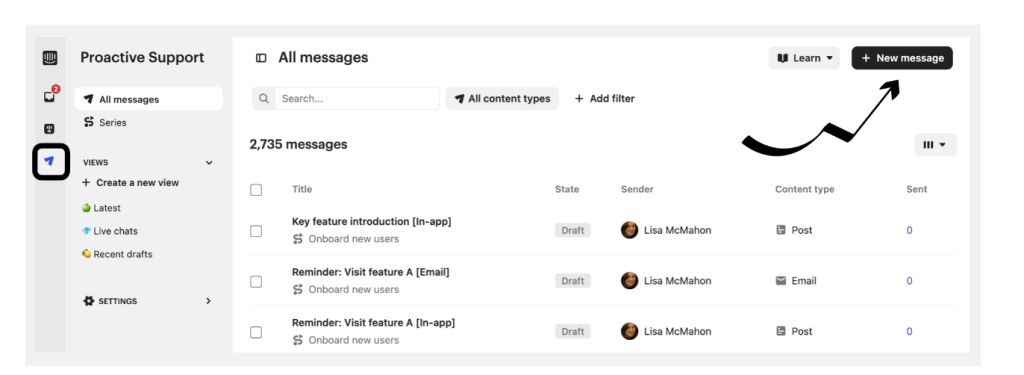Open Key feature introduction [In-app] message

point(372,221)
